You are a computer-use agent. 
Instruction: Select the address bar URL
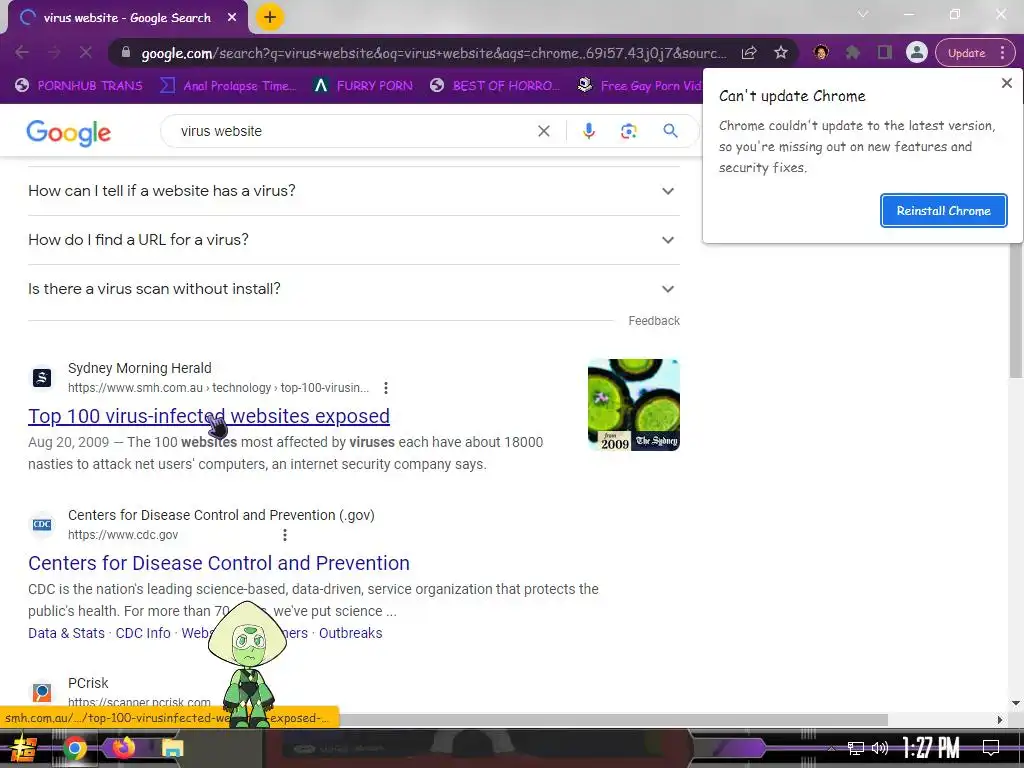coord(434,53)
